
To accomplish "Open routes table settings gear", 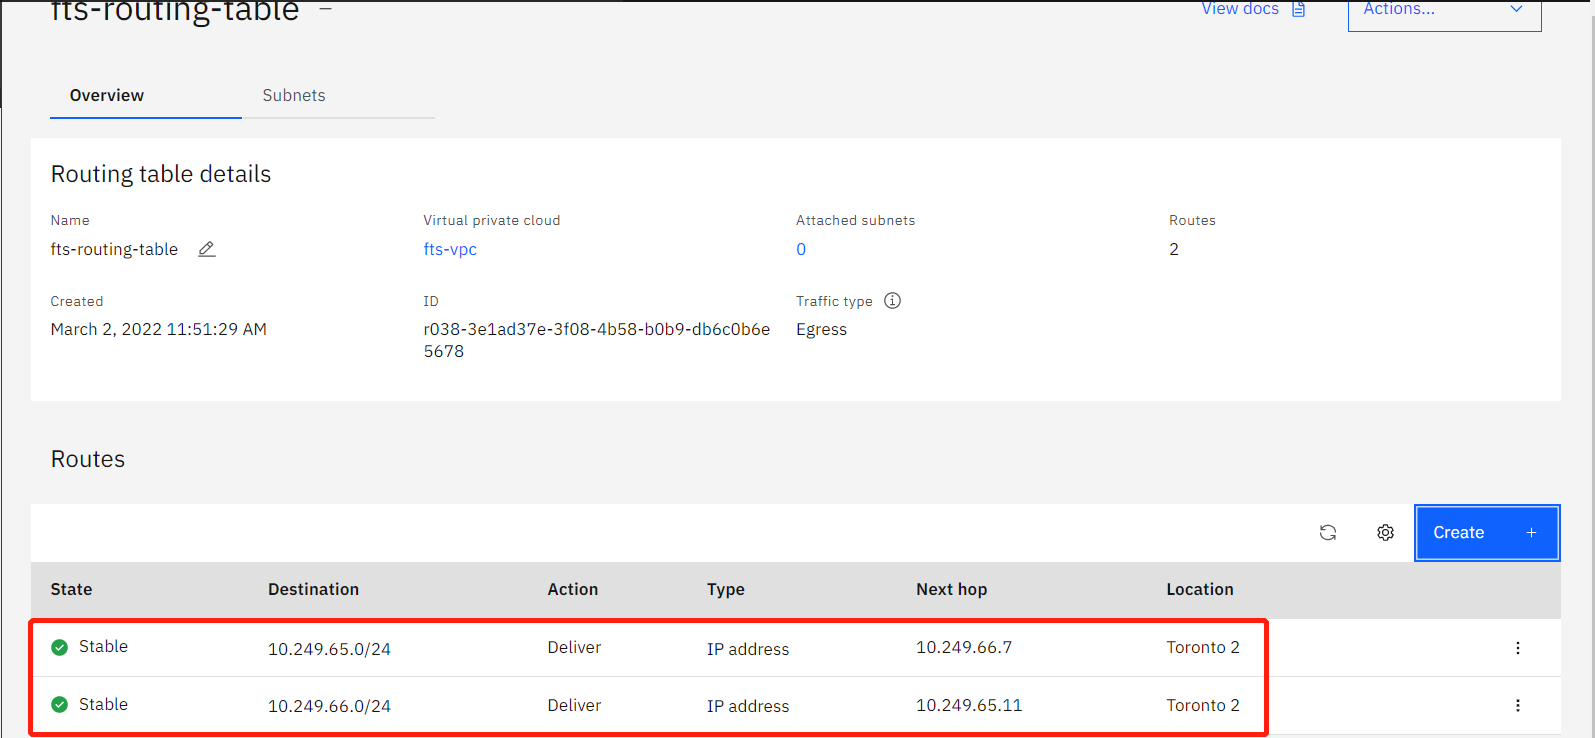I will click(x=1385, y=533).
